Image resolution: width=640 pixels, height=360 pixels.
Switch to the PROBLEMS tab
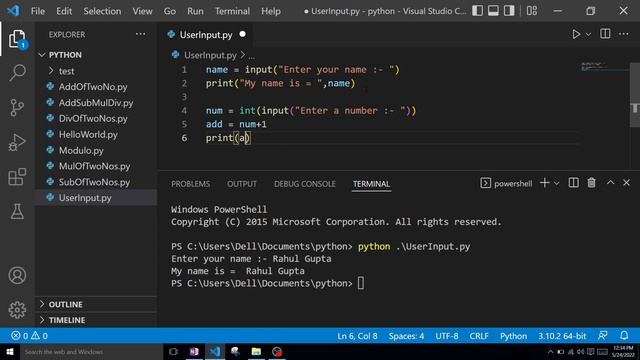tap(190, 184)
